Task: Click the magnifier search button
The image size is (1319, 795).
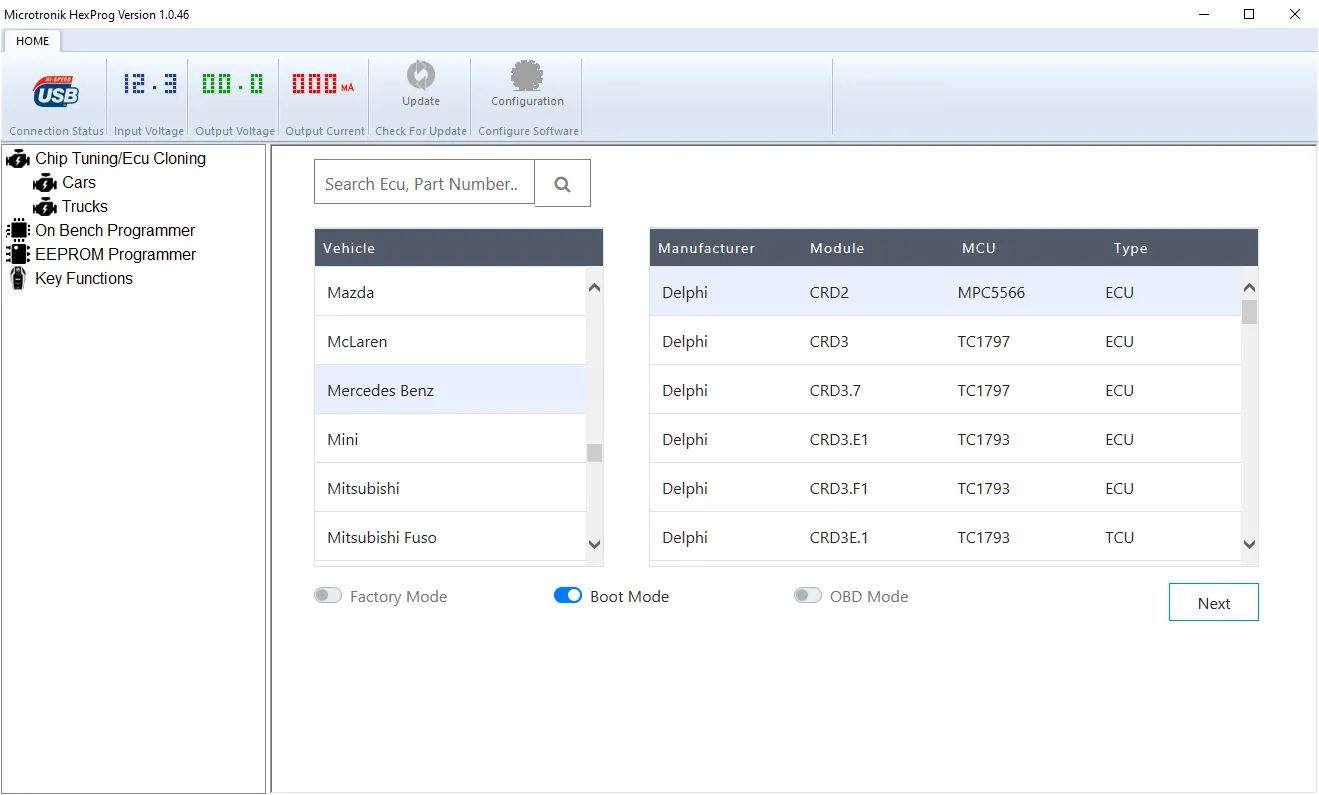Action: pyautogui.click(x=562, y=184)
